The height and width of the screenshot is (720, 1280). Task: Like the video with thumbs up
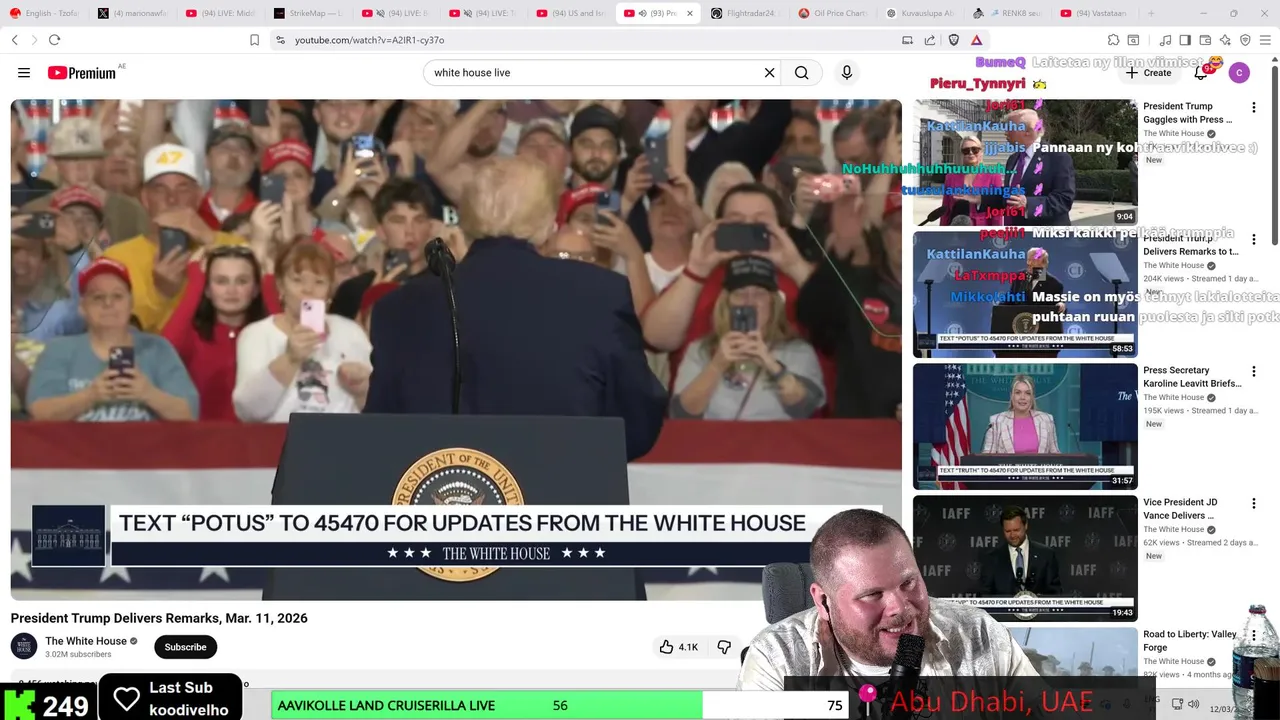667,647
